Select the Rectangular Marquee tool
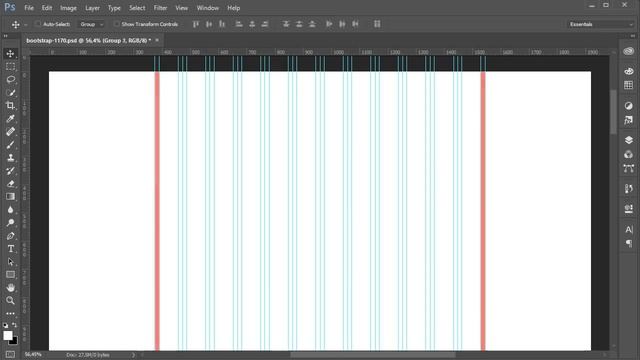This screenshot has height=360, width=640. (x=11, y=67)
